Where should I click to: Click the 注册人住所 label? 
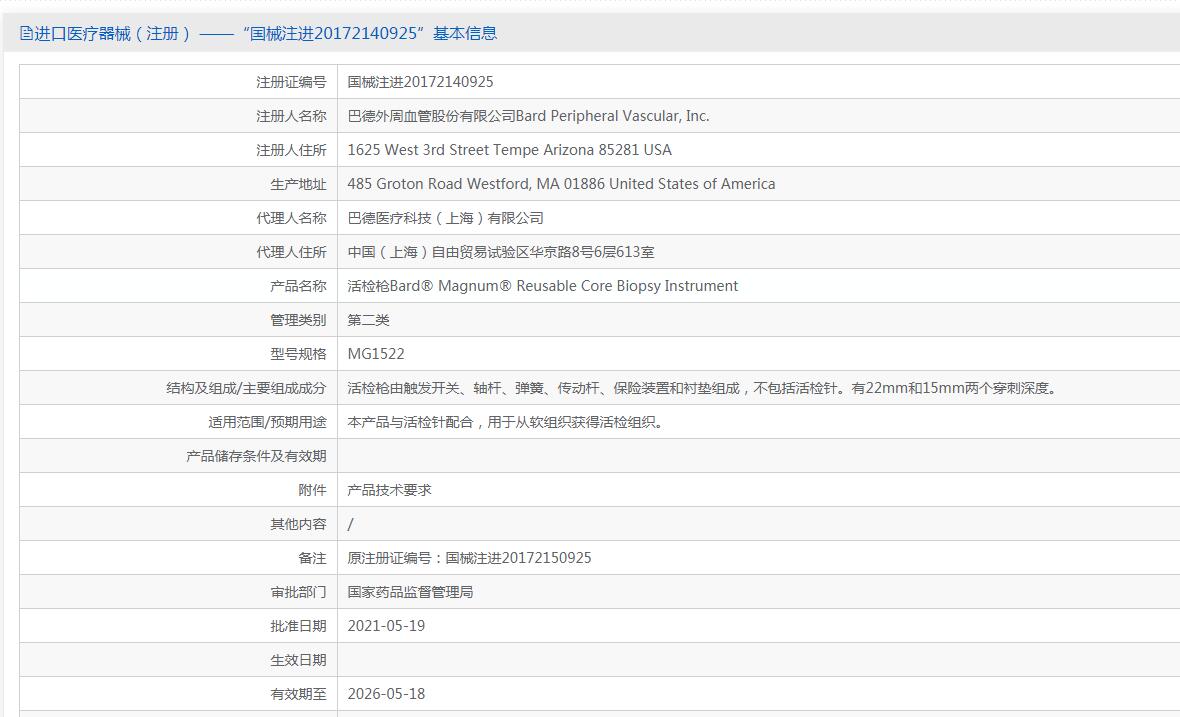tap(291, 150)
